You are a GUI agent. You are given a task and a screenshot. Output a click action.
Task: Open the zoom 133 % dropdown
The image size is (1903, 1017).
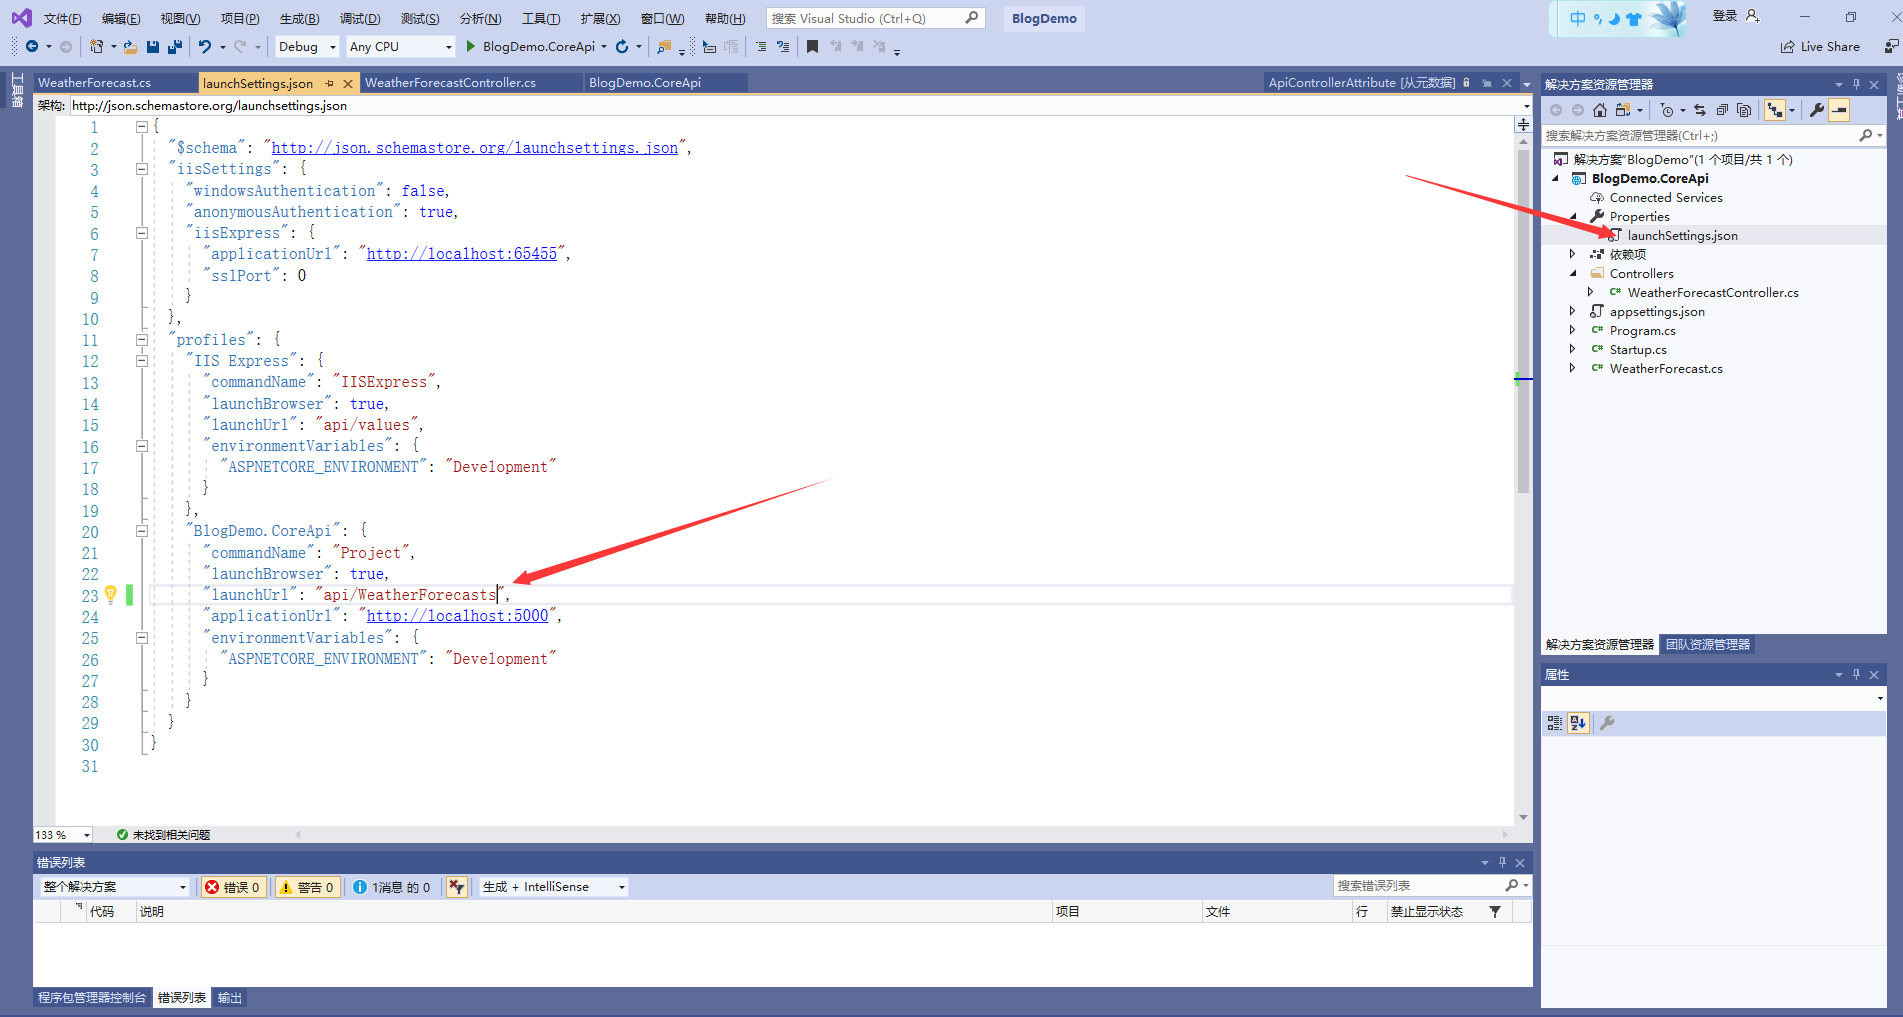tap(63, 835)
